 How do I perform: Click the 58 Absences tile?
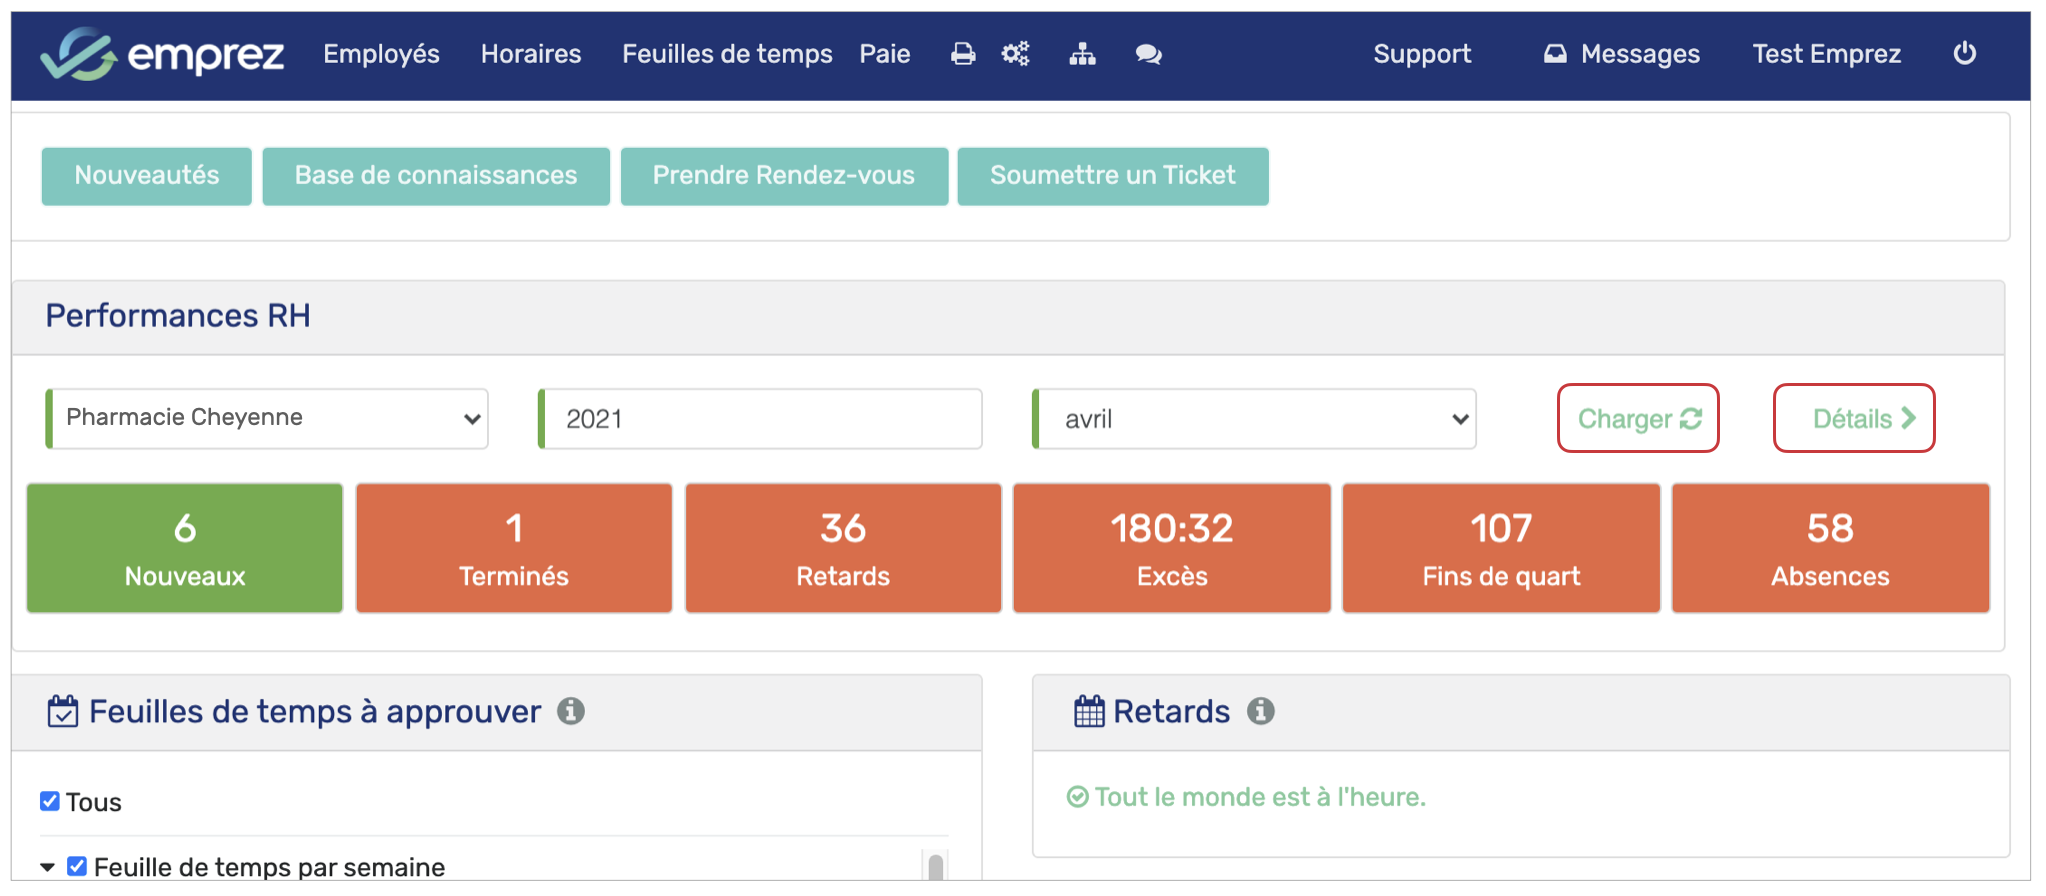pos(1830,548)
